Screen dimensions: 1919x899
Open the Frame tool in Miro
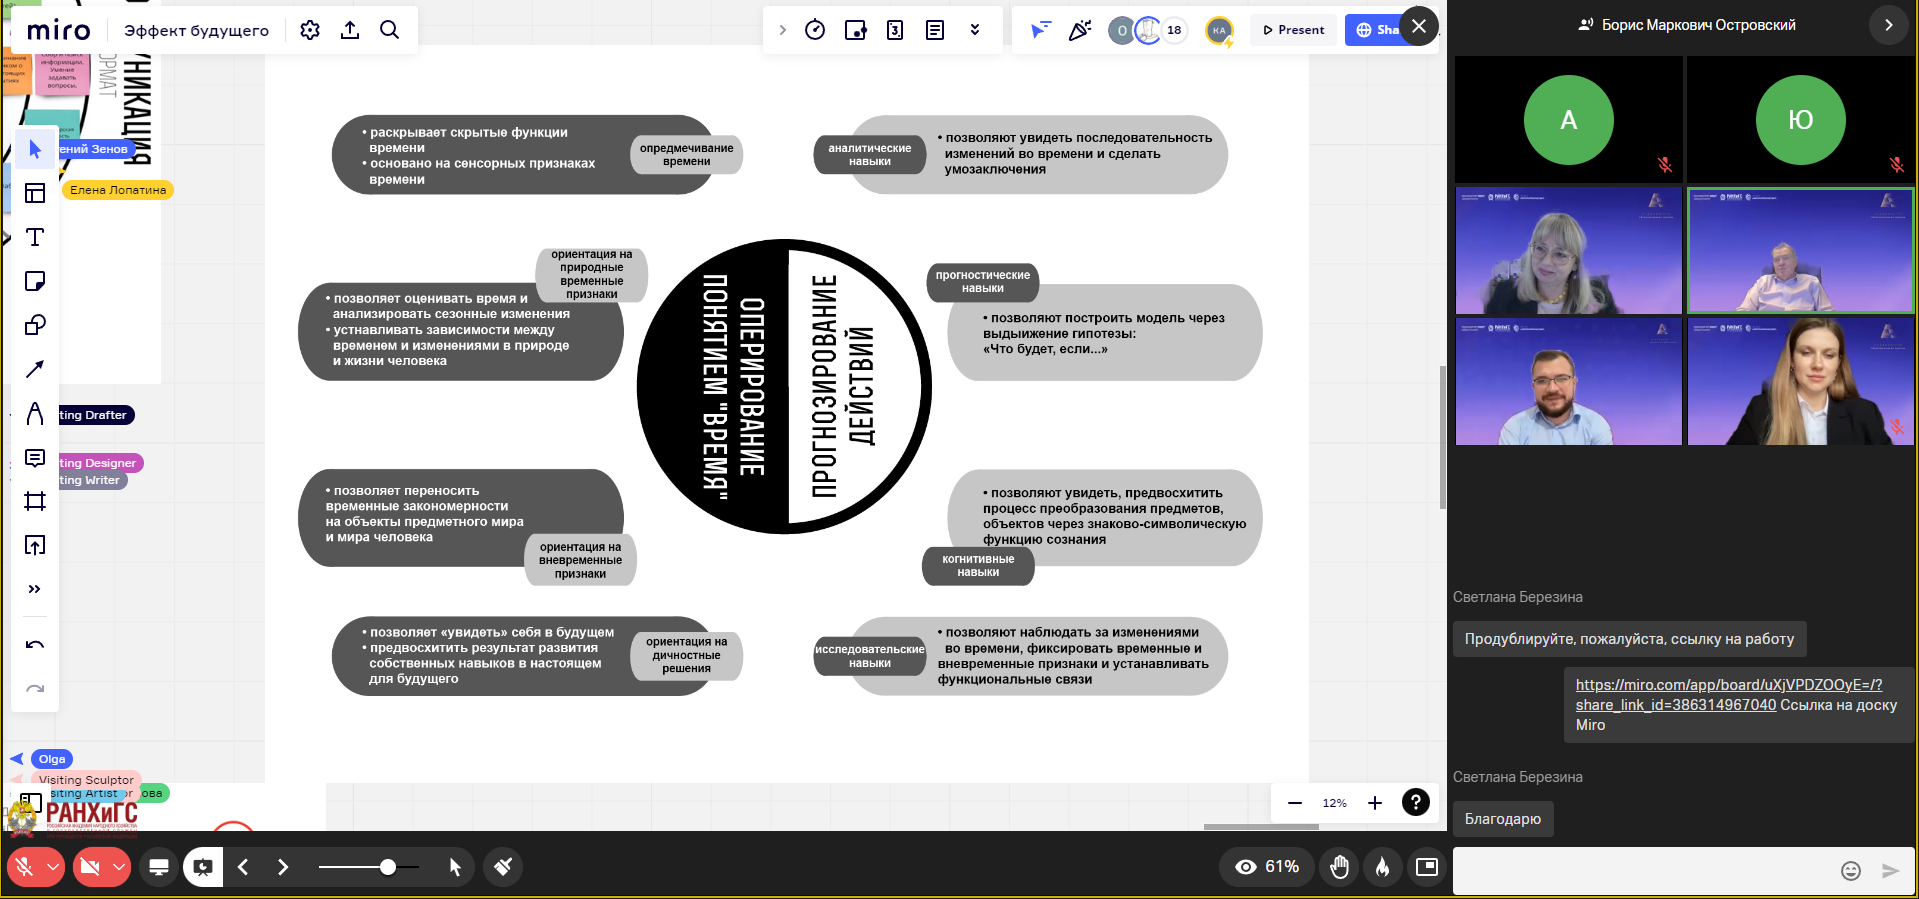click(x=35, y=501)
